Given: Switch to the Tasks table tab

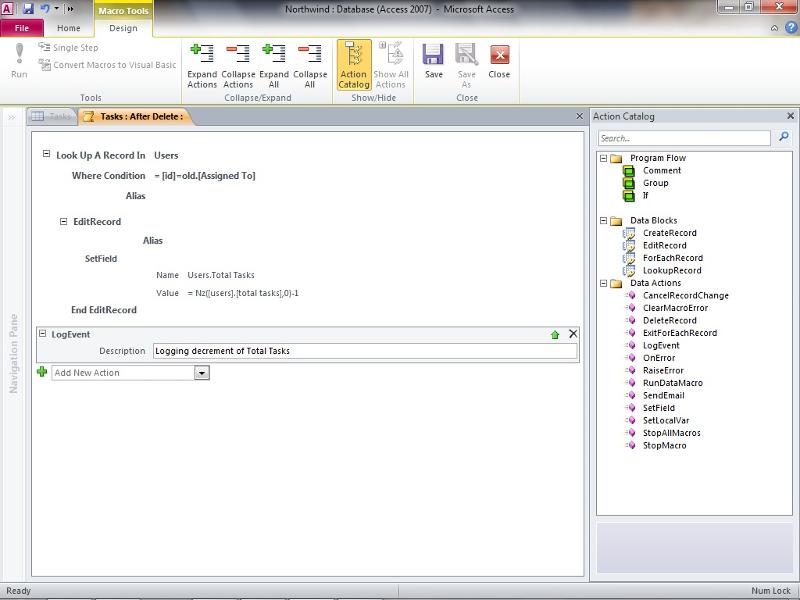Looking at the screenshot, I should (51, 116).
